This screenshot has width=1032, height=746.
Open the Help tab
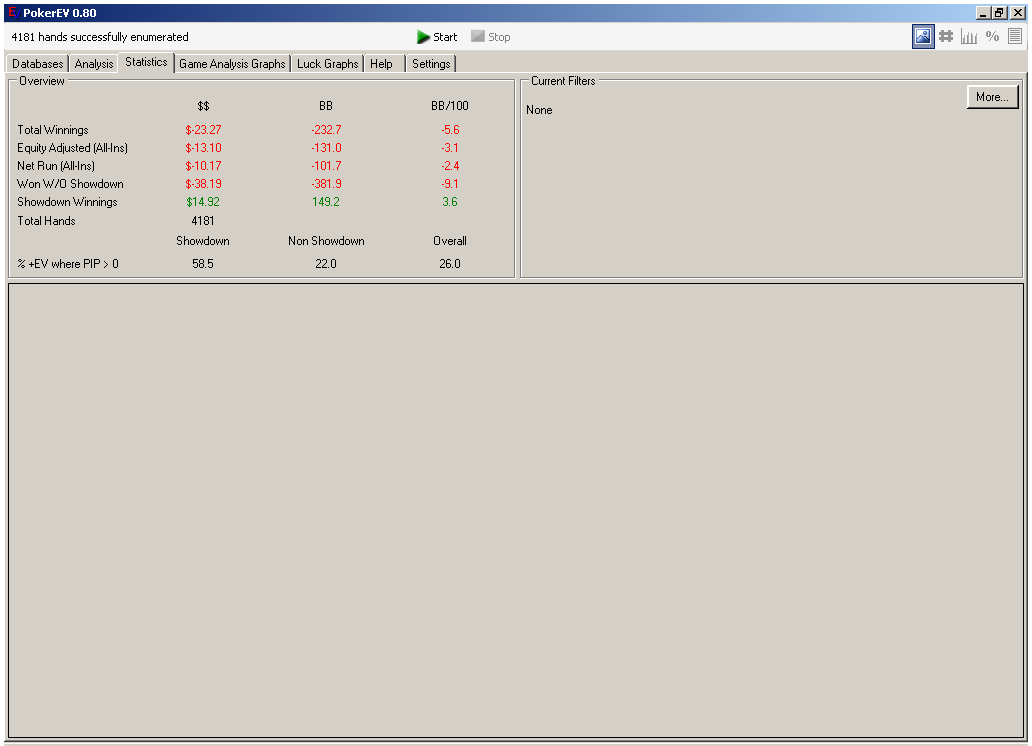[x=381, y=64]
